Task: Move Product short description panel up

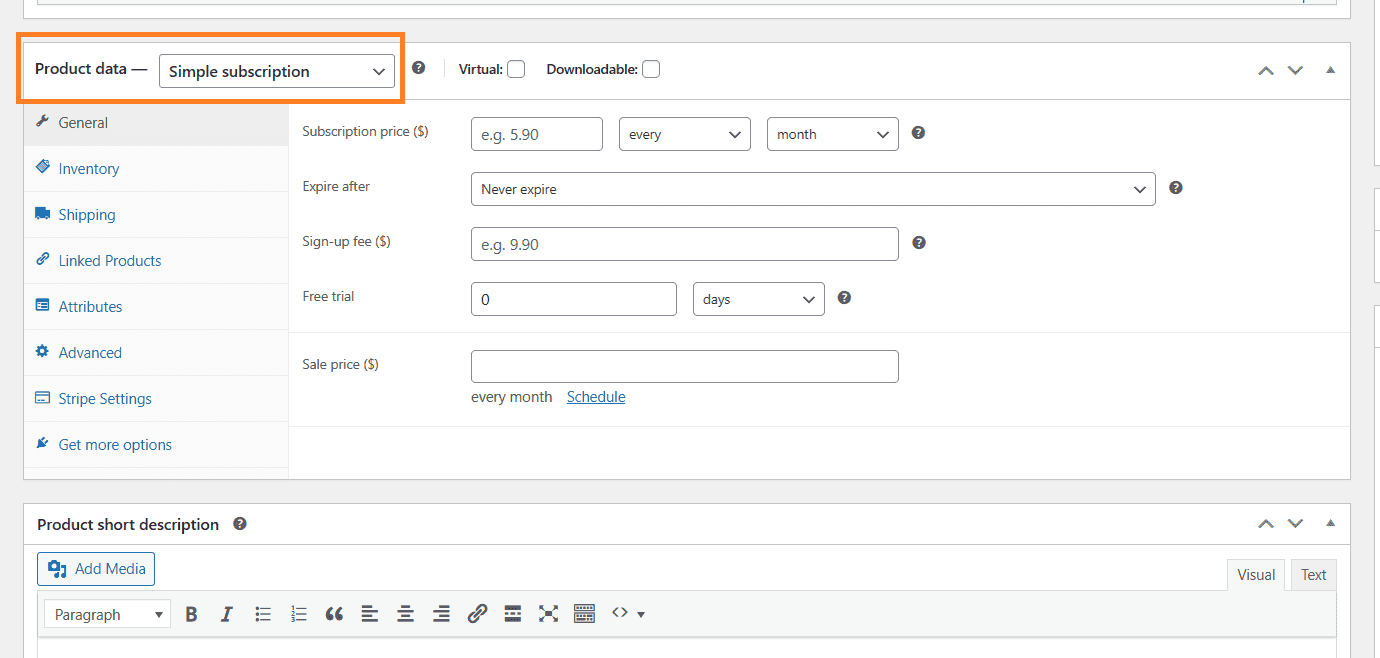Action: [x=1266, y=523]
